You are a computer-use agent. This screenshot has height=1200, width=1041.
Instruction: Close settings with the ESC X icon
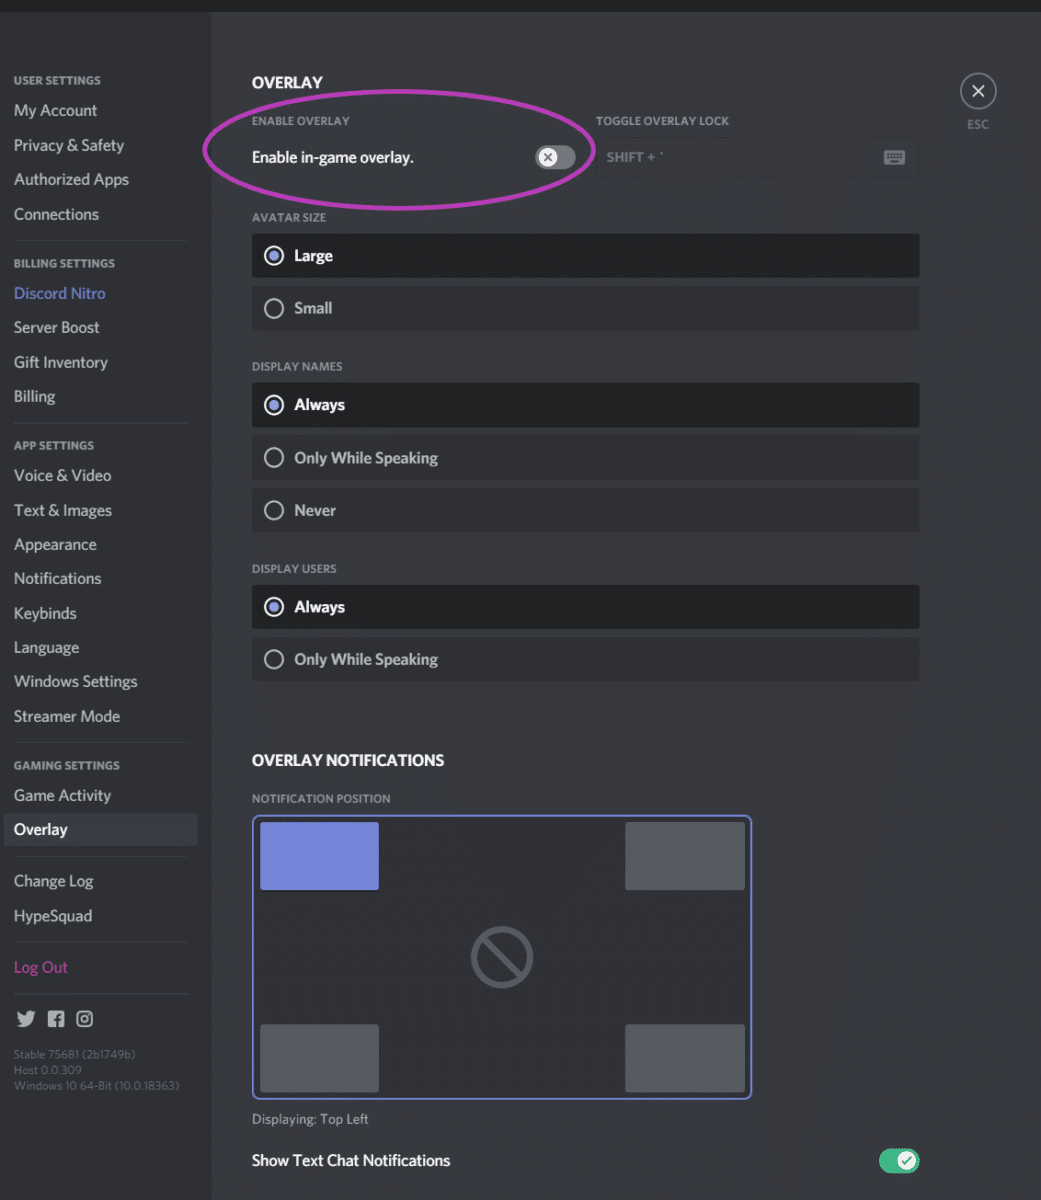[x=977, y=92]
